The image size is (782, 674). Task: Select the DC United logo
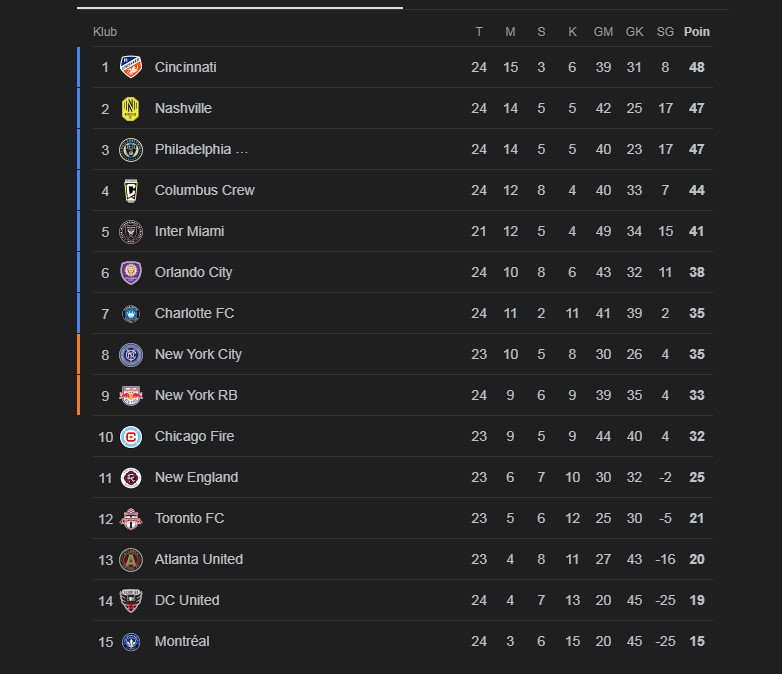click(131, 600)
